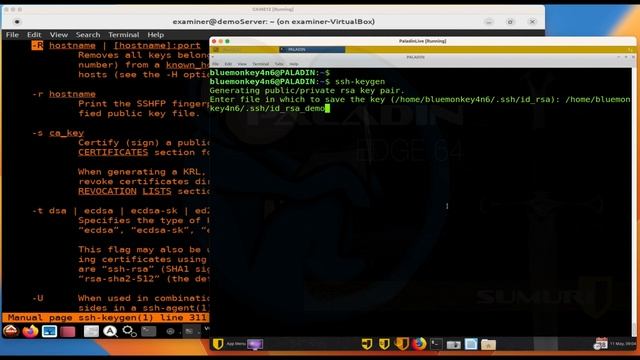Click 'Generating public/private rsa key pair.' line
Viewport: 640px width, 360px height.
[307, 91]
